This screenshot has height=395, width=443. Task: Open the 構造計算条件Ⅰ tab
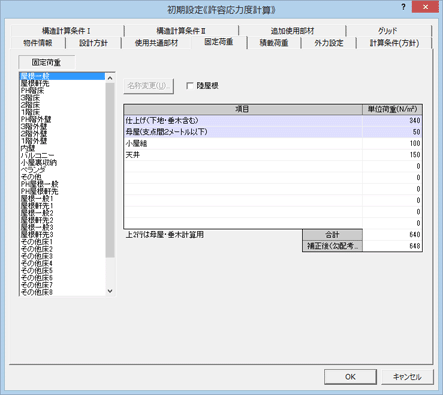(x=67, y=31)
